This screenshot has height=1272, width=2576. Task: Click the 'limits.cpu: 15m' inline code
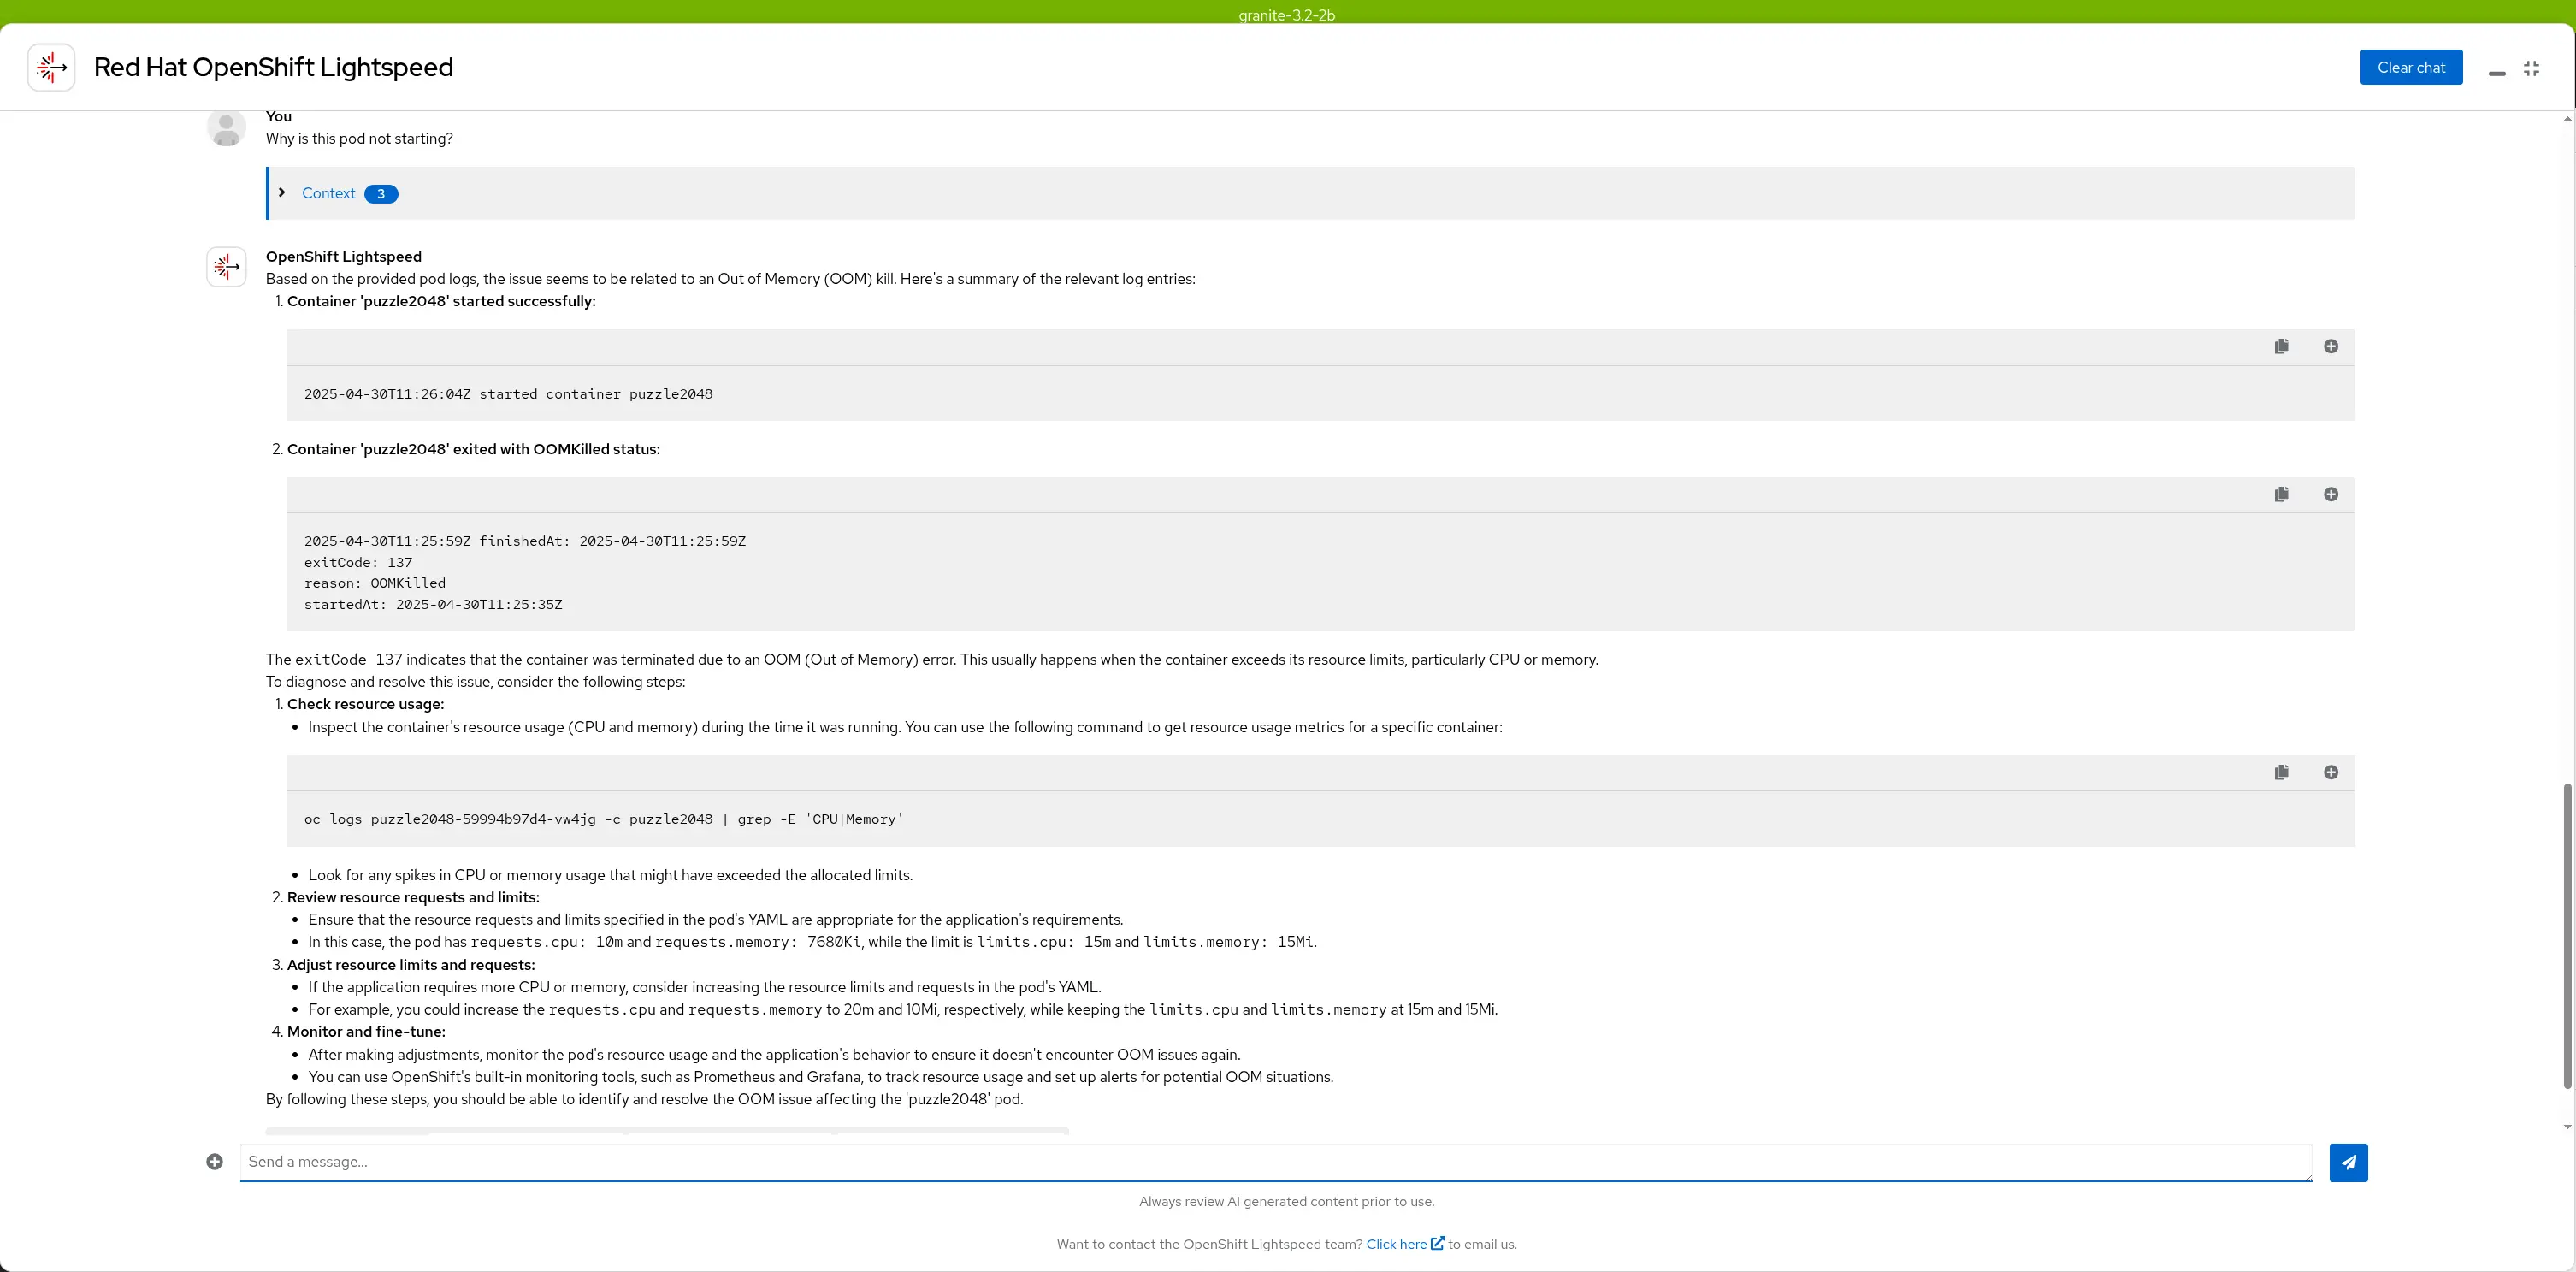(1044, 942)
